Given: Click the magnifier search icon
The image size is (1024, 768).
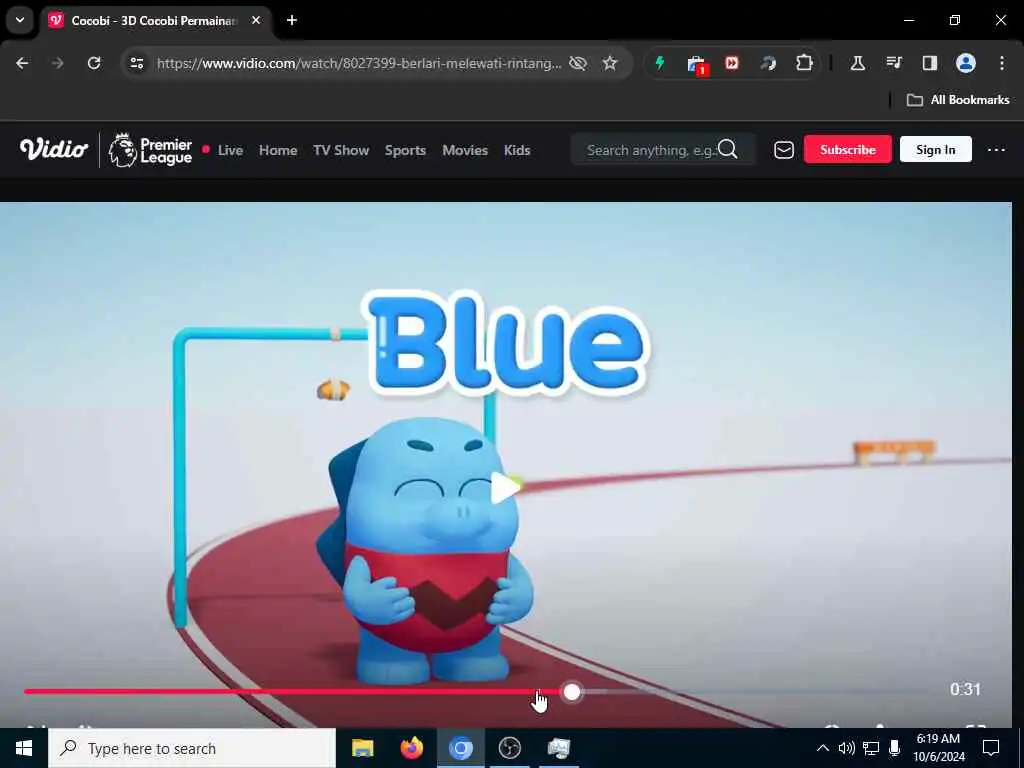Looking at the screenshot, I should click(x=728, y=150).
